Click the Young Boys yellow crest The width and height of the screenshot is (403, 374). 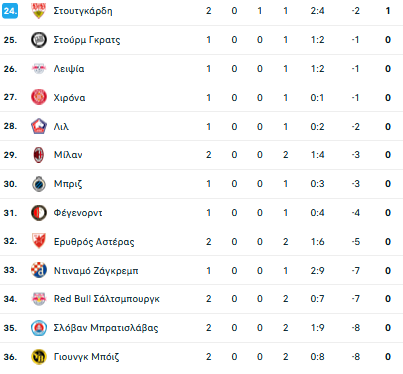(39, 357)
